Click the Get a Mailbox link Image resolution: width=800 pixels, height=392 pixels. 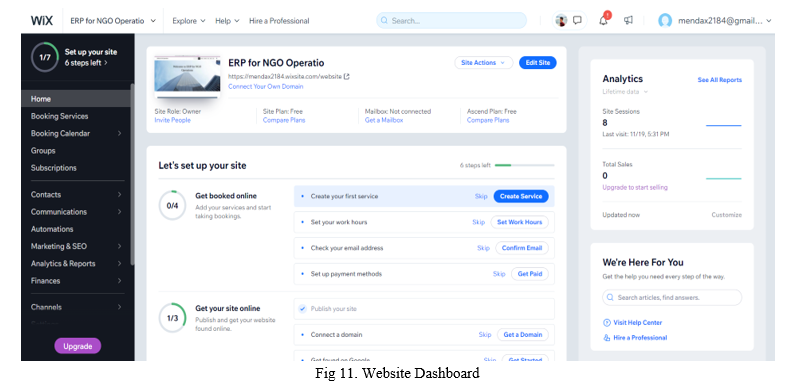coord(384,120)
